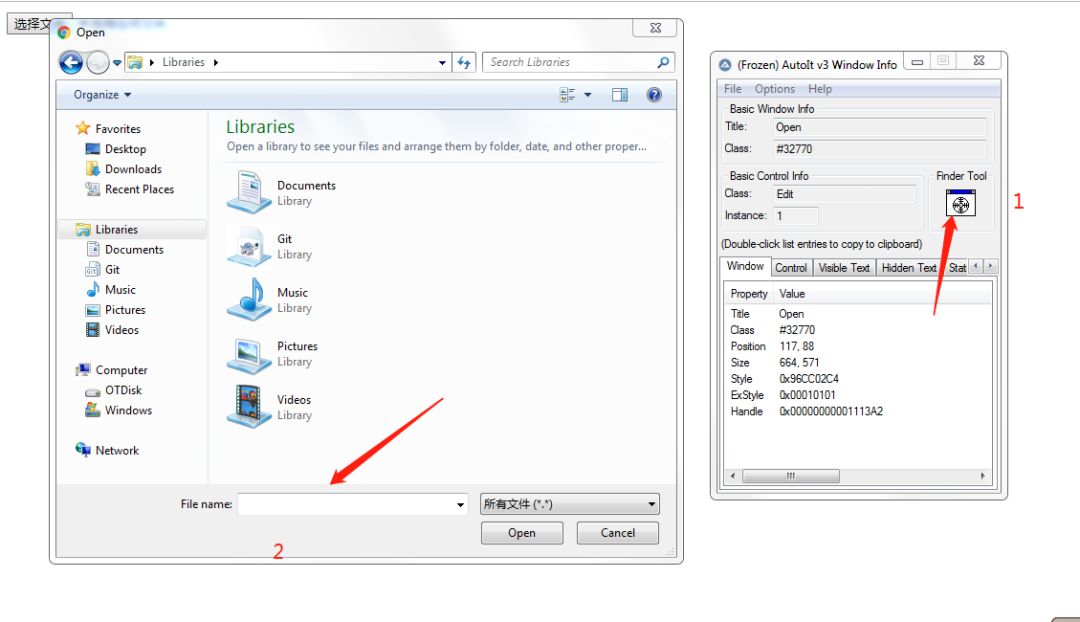The image size is (1080, 622).
Task: Click the AutoIt Finder Tool crosshair icon
Action: (960, 205)
